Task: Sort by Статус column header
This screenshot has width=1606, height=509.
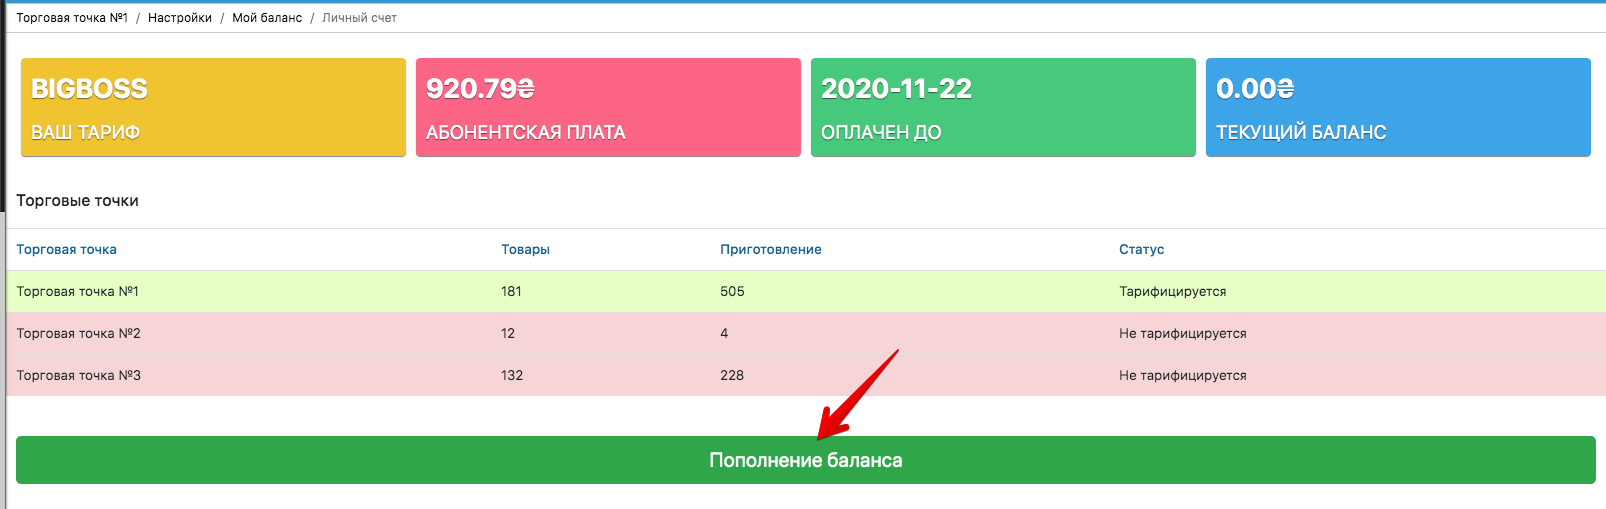Action: pos(1141,249)
